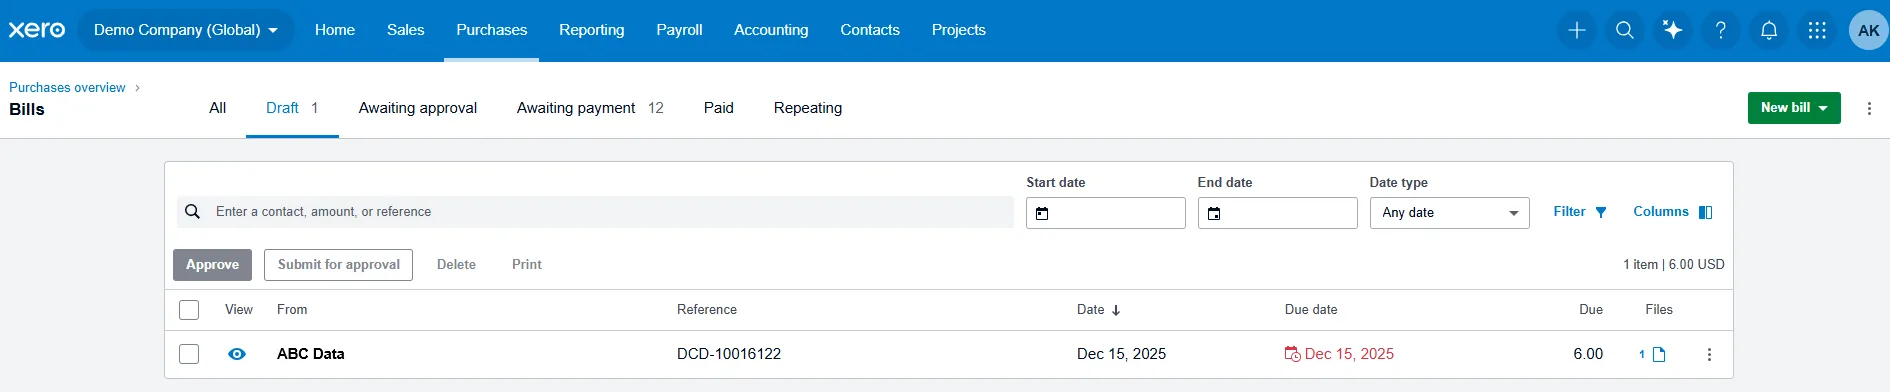Image resolution: width=1890 pixels, height=392 pixels.
Task: Click the Approve button
Action: click(213, 265)
